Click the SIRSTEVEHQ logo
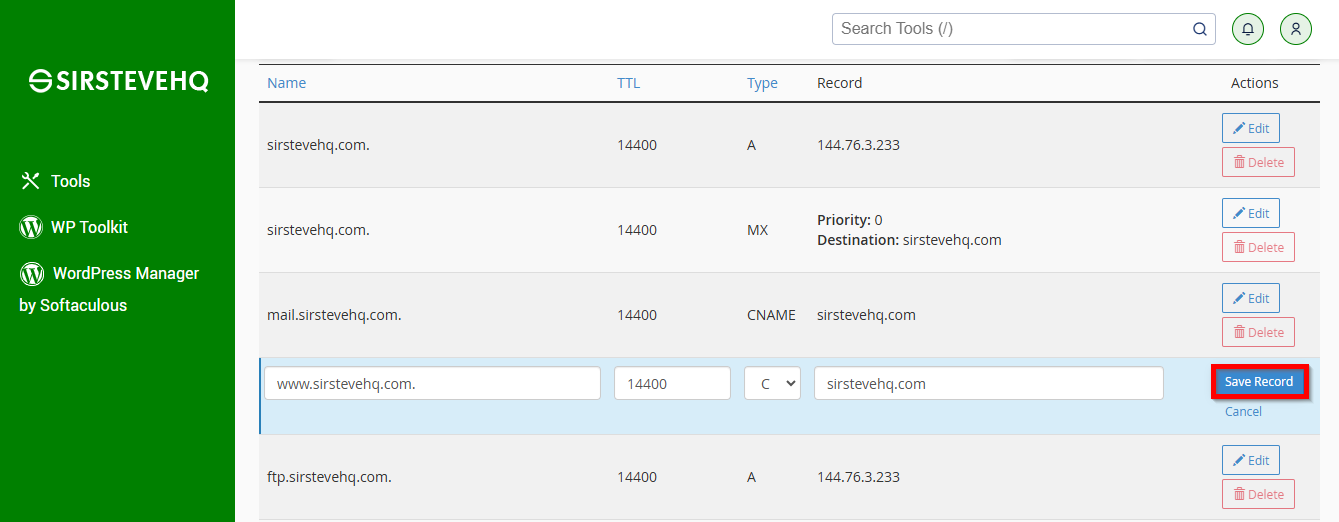Screen dimensions: 1339x522 (x=118, y=81)
